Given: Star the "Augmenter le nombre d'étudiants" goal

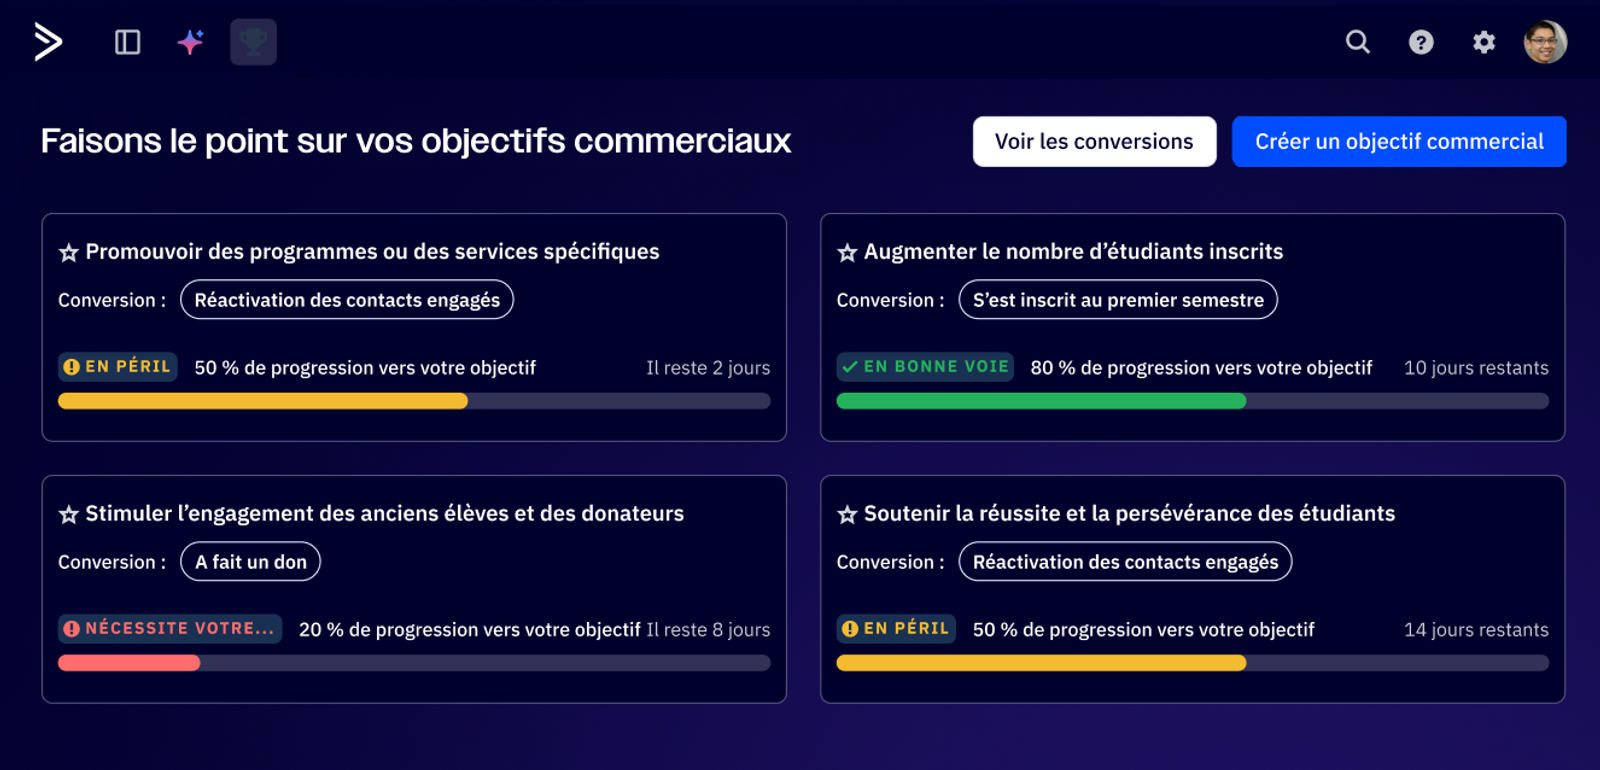Looking at the screenshot, I should tap(847, 253).
